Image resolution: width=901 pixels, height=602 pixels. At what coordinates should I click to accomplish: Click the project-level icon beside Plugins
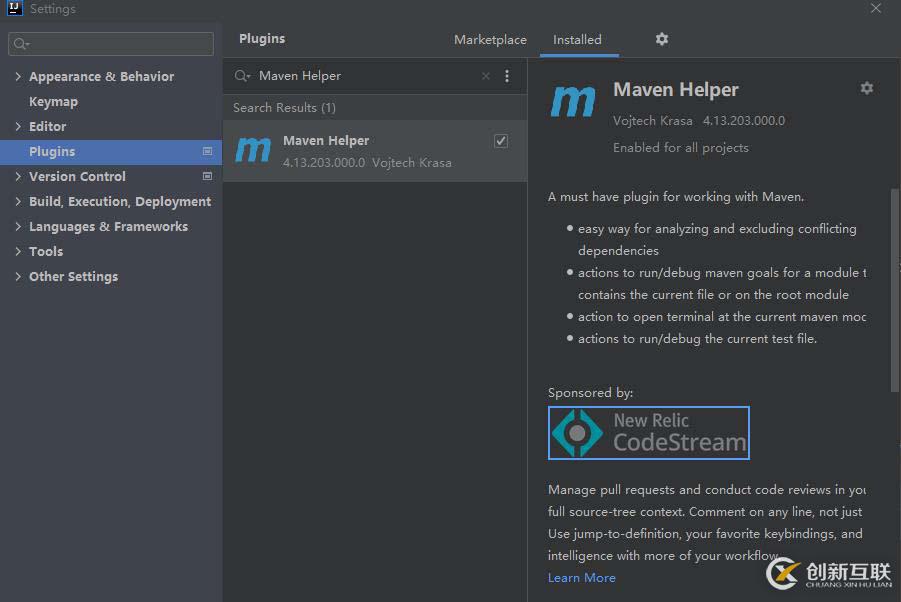click(207, 151)
